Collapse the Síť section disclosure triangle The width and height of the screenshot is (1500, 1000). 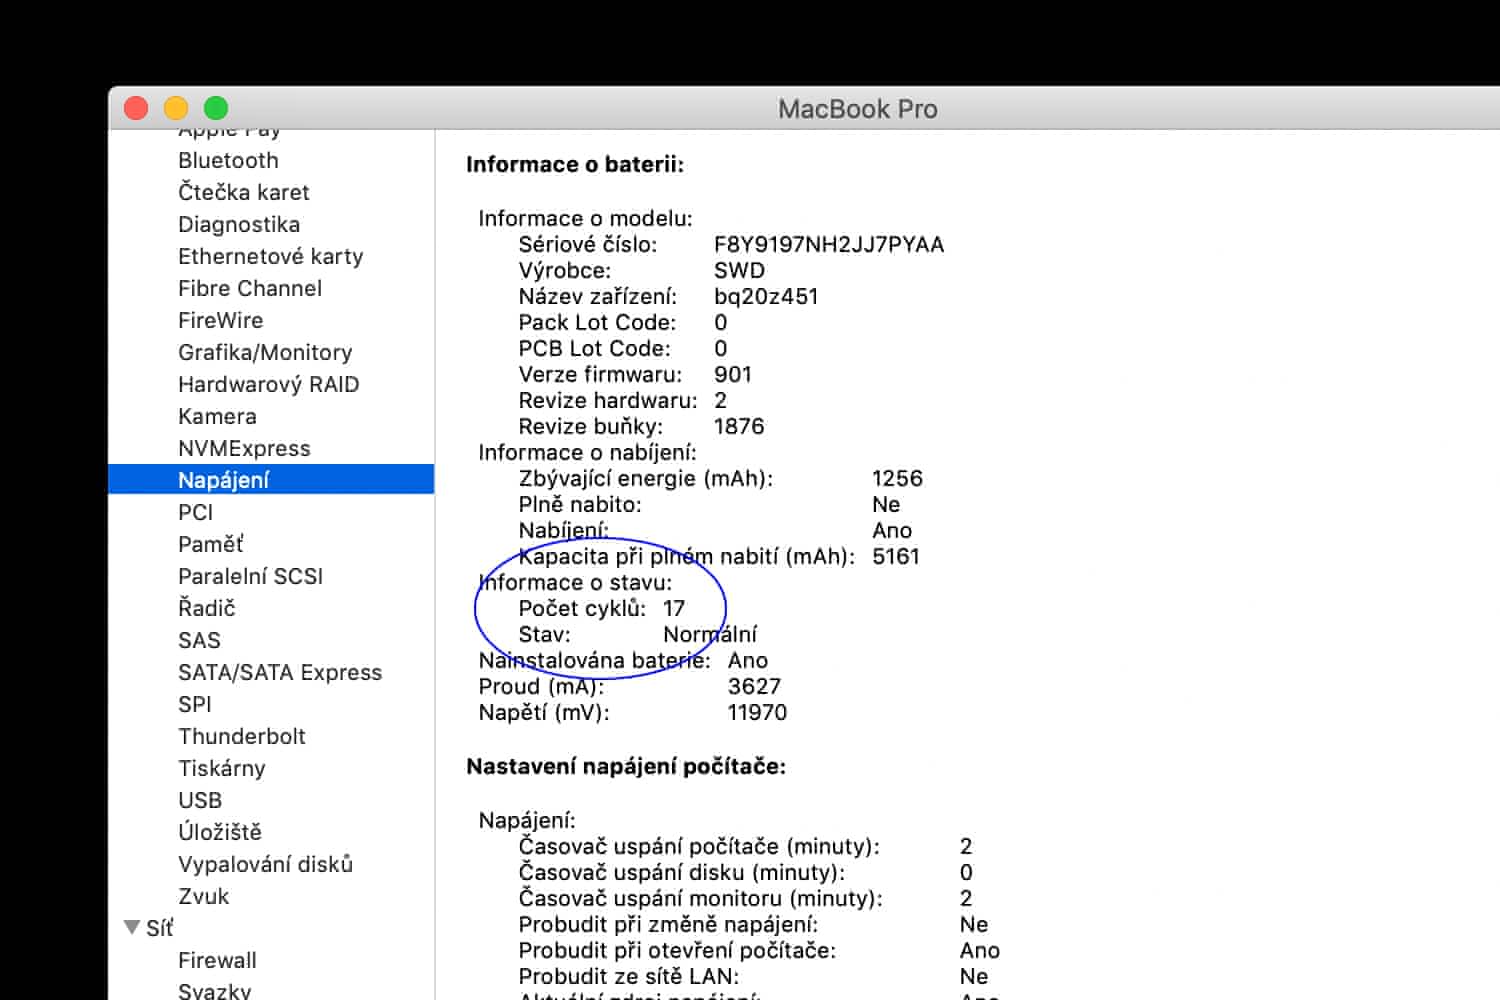coord(132,927)
